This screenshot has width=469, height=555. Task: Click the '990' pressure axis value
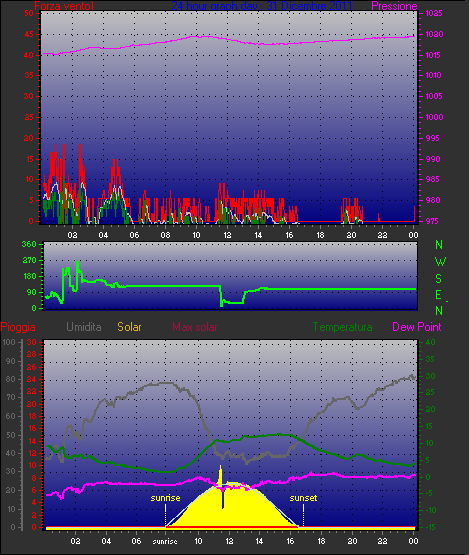[433, 159]
